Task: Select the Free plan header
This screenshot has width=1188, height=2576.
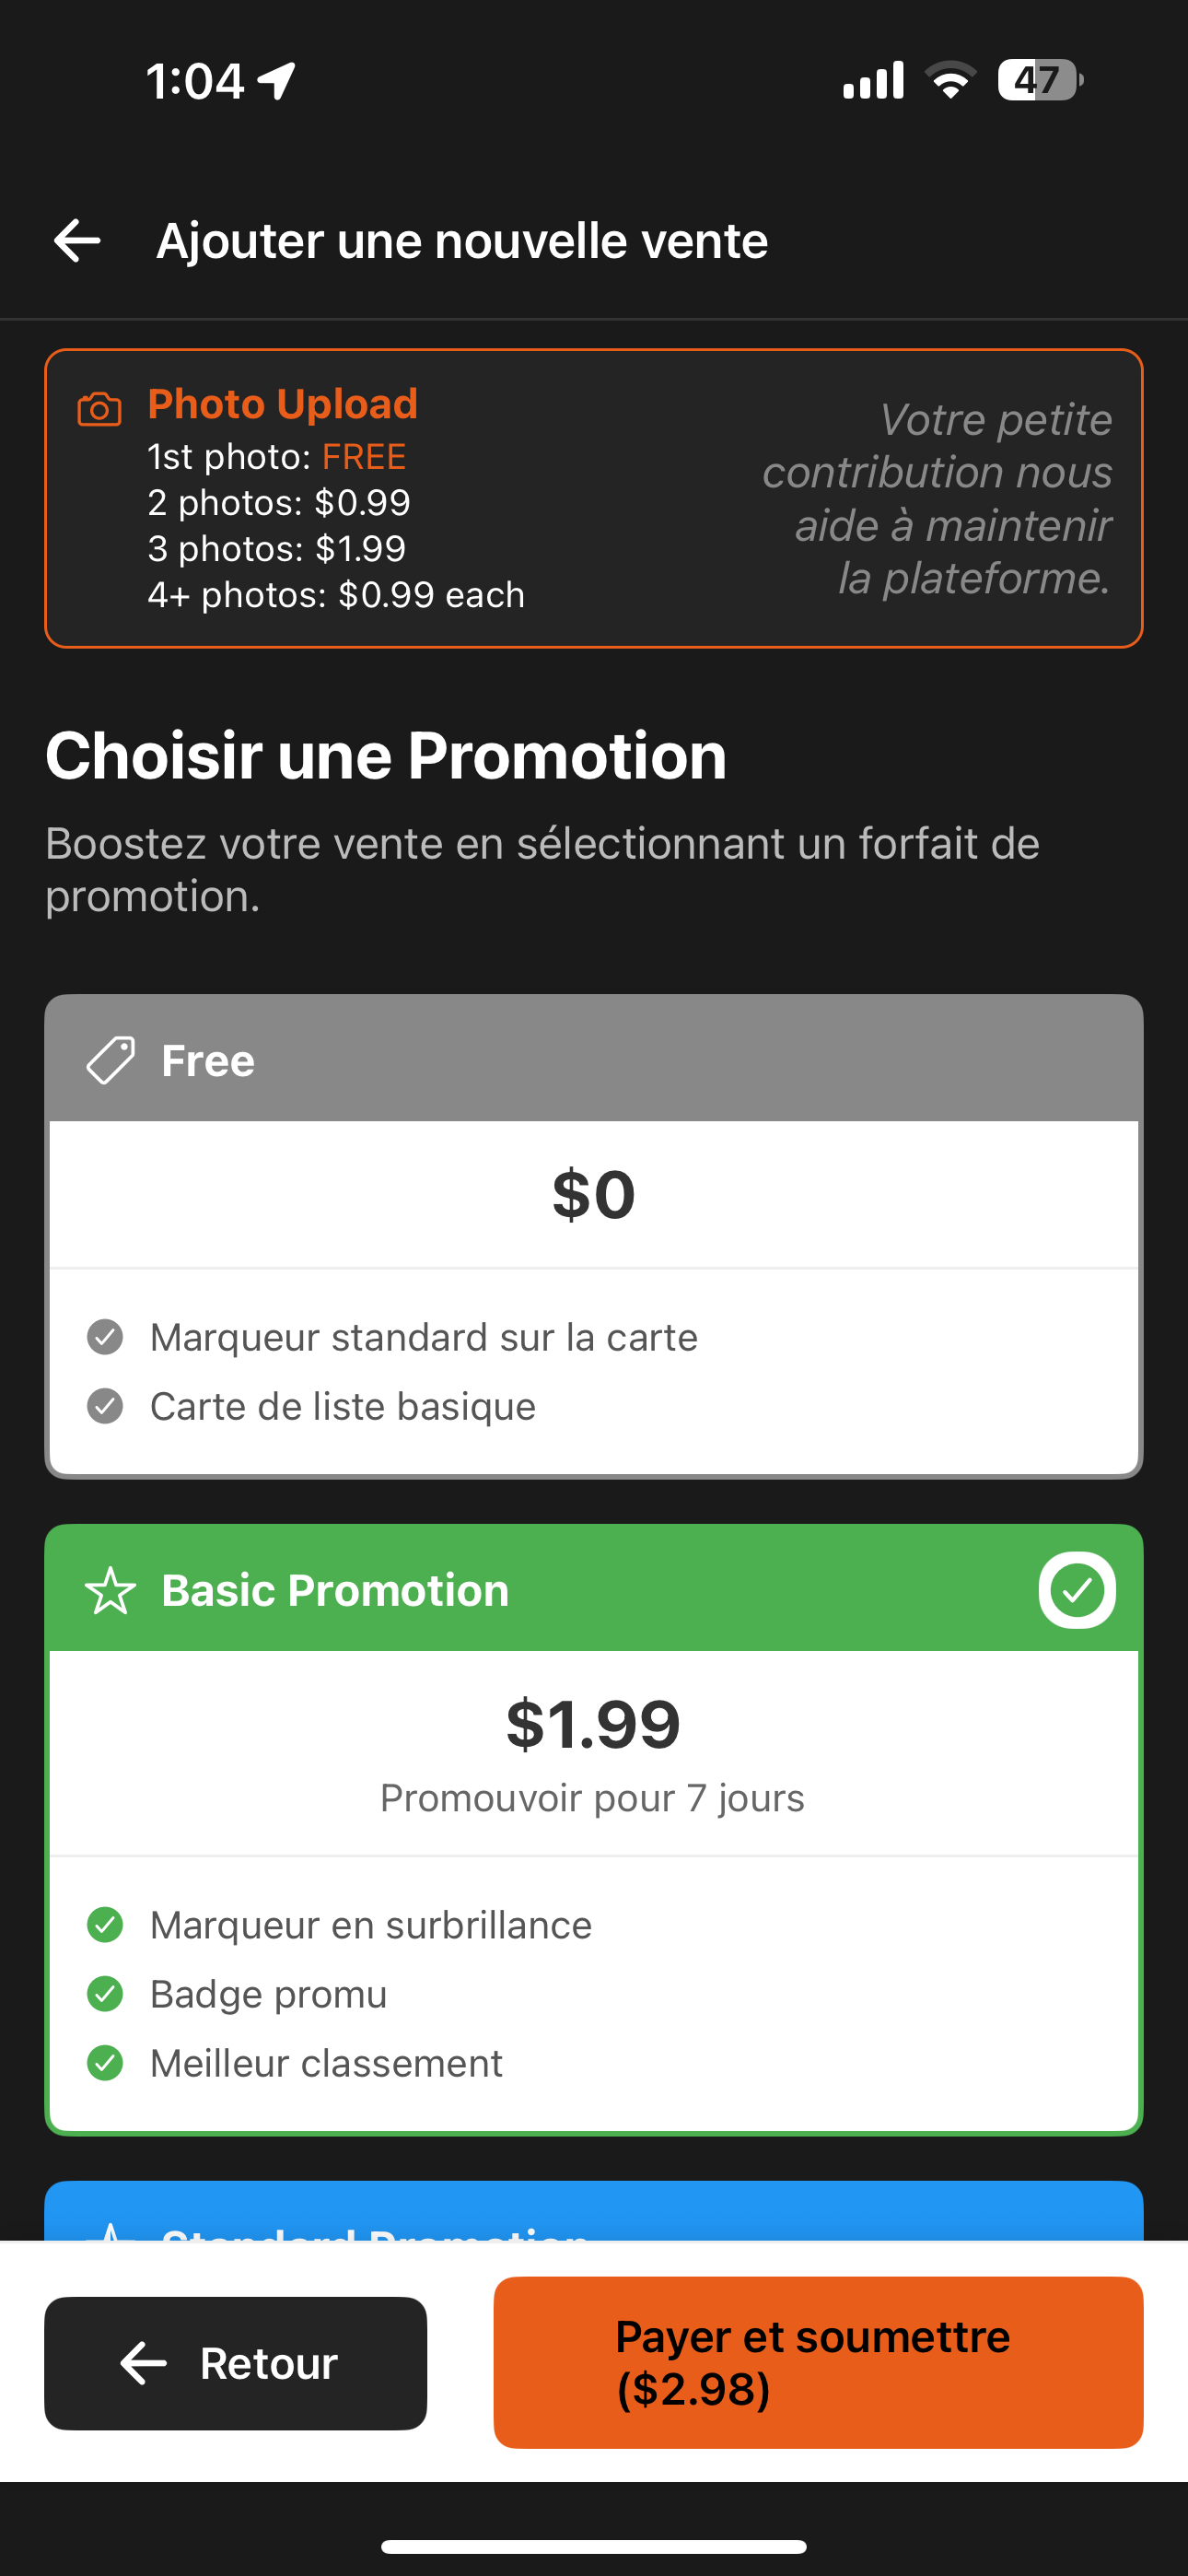Action: click(x=594, y=1059)
